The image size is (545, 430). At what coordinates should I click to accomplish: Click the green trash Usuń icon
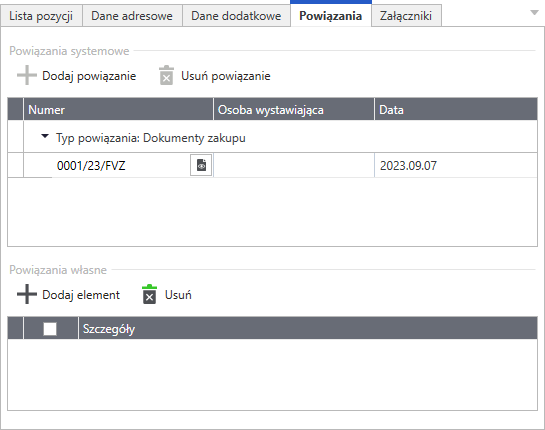point(149,294)
